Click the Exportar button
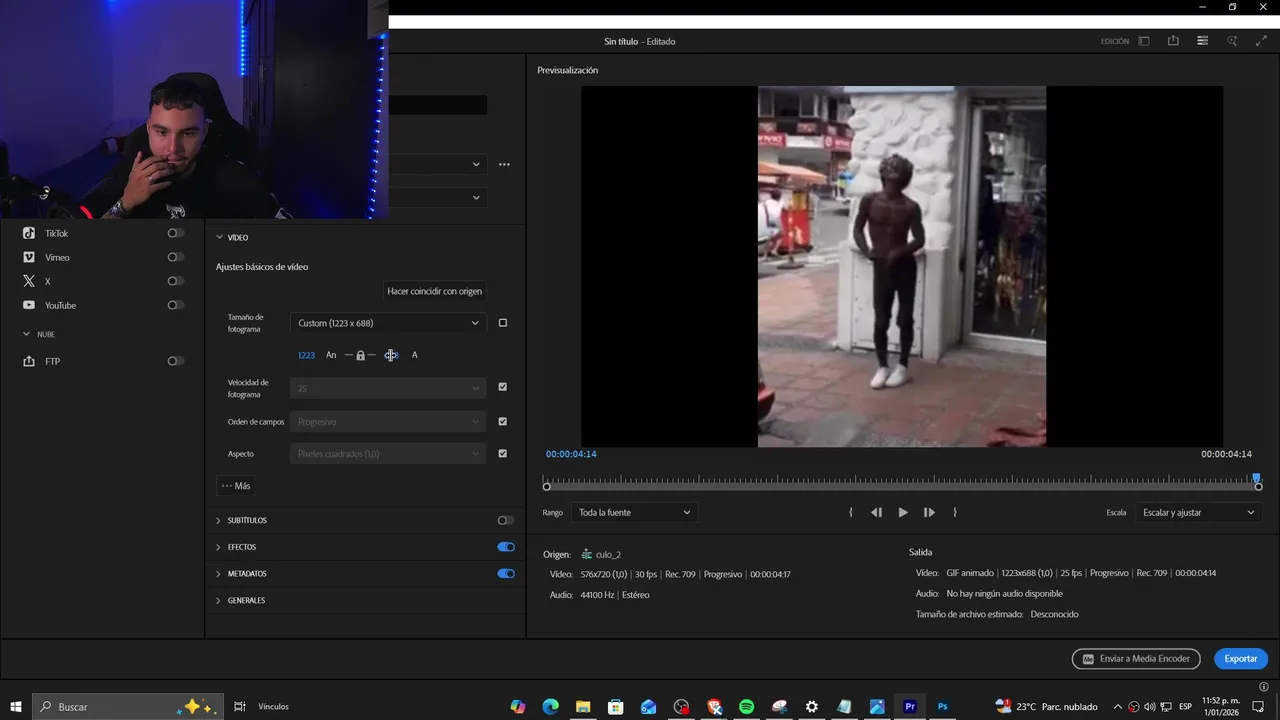The width and height of the screenshot is (1280, 720). (x=1240, y=659)
